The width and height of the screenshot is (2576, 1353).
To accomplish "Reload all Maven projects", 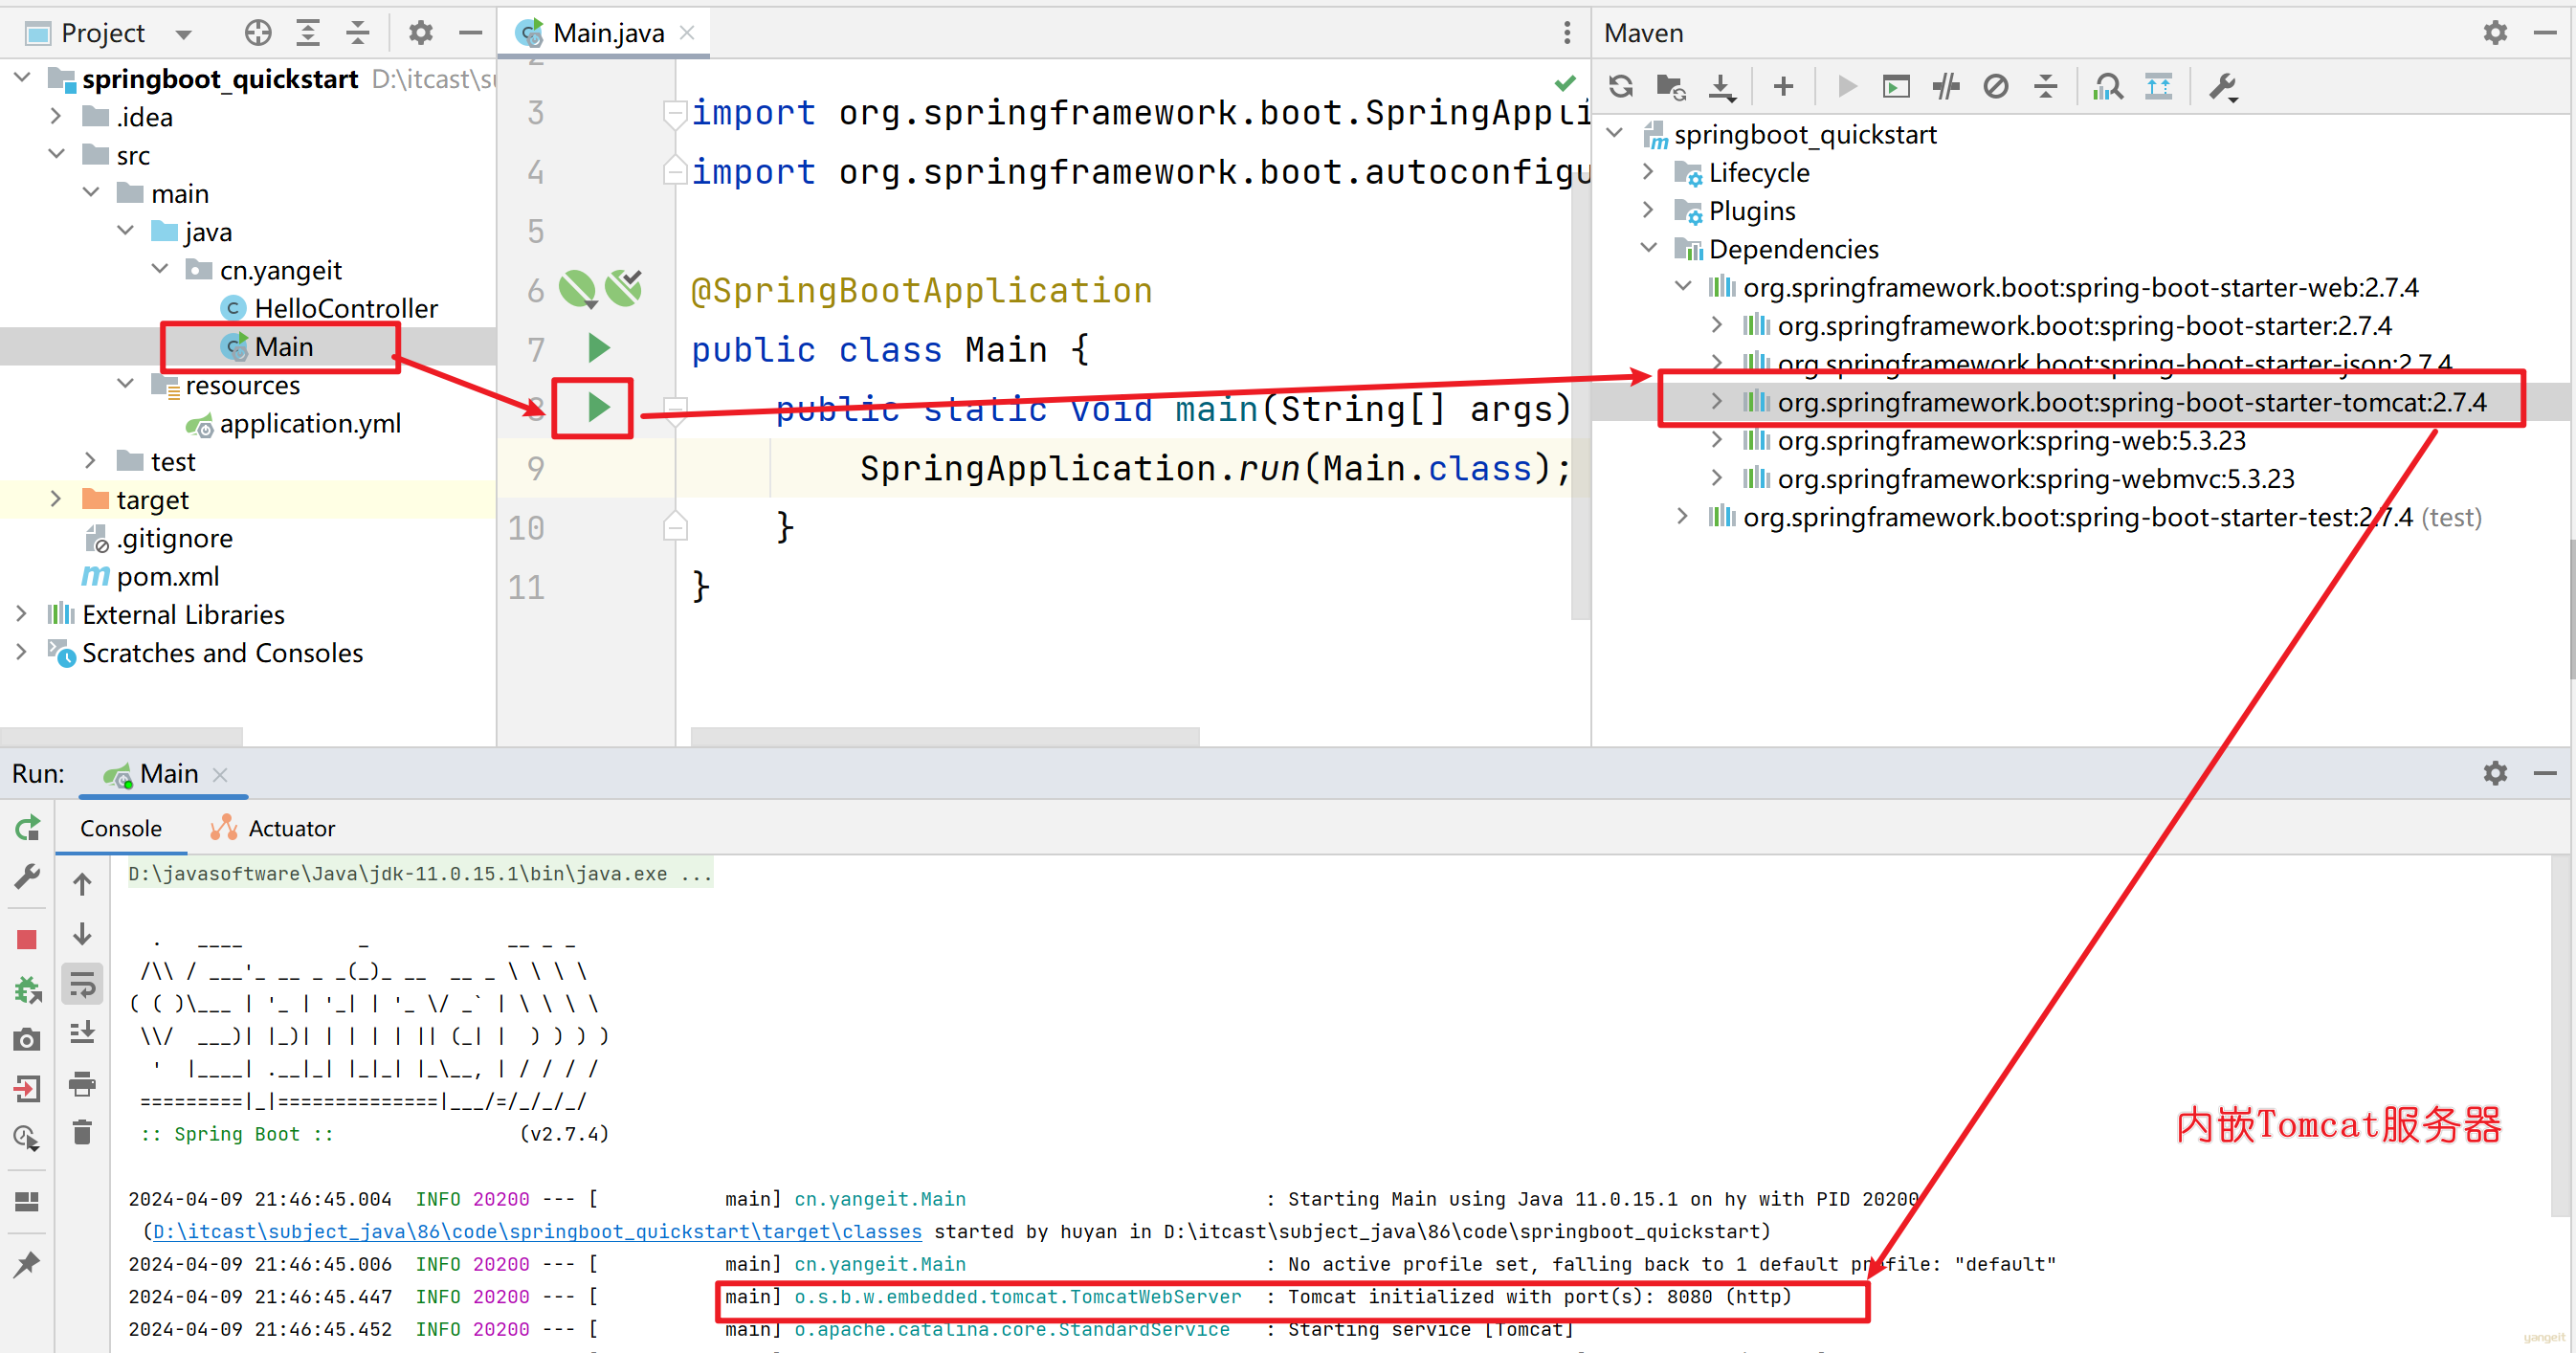I will 1621,87.
